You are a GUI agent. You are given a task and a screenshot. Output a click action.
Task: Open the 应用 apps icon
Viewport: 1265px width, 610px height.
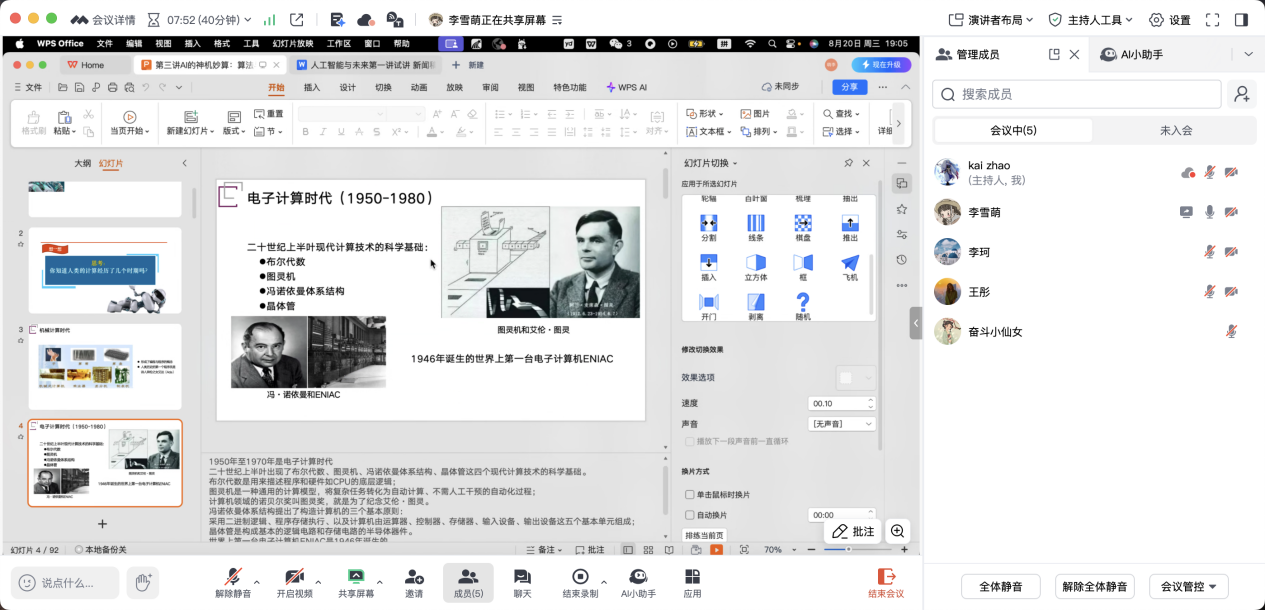point(692,577)
